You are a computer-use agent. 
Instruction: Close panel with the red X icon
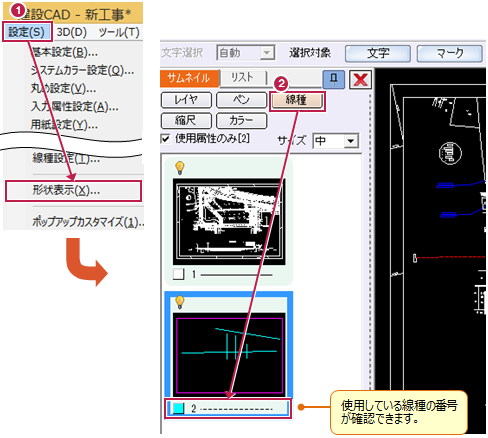point(360,79)
